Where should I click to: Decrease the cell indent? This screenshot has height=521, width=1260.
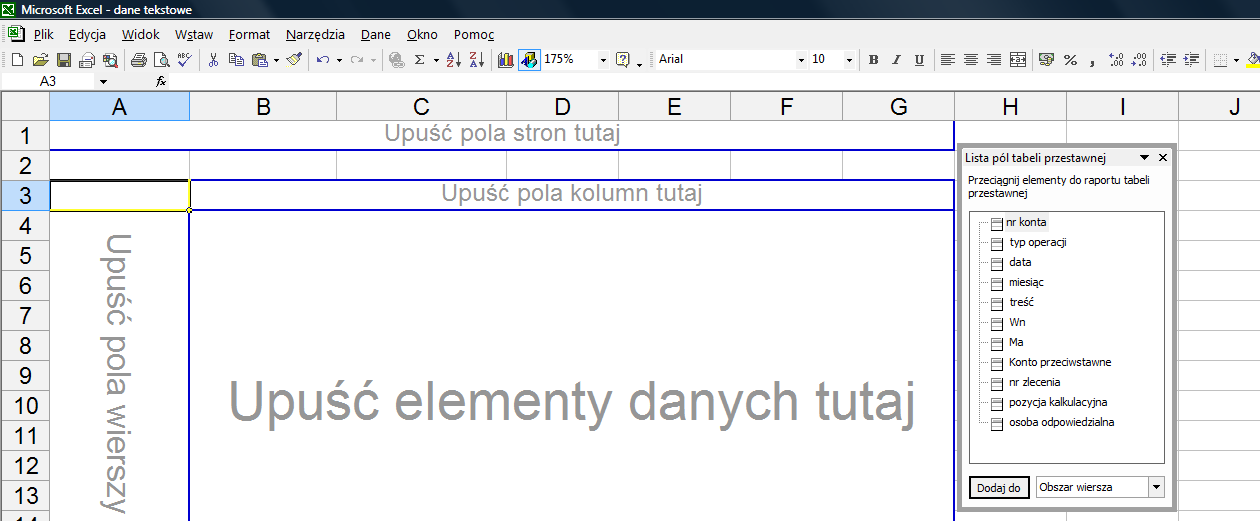click(x=1167, y=60)
